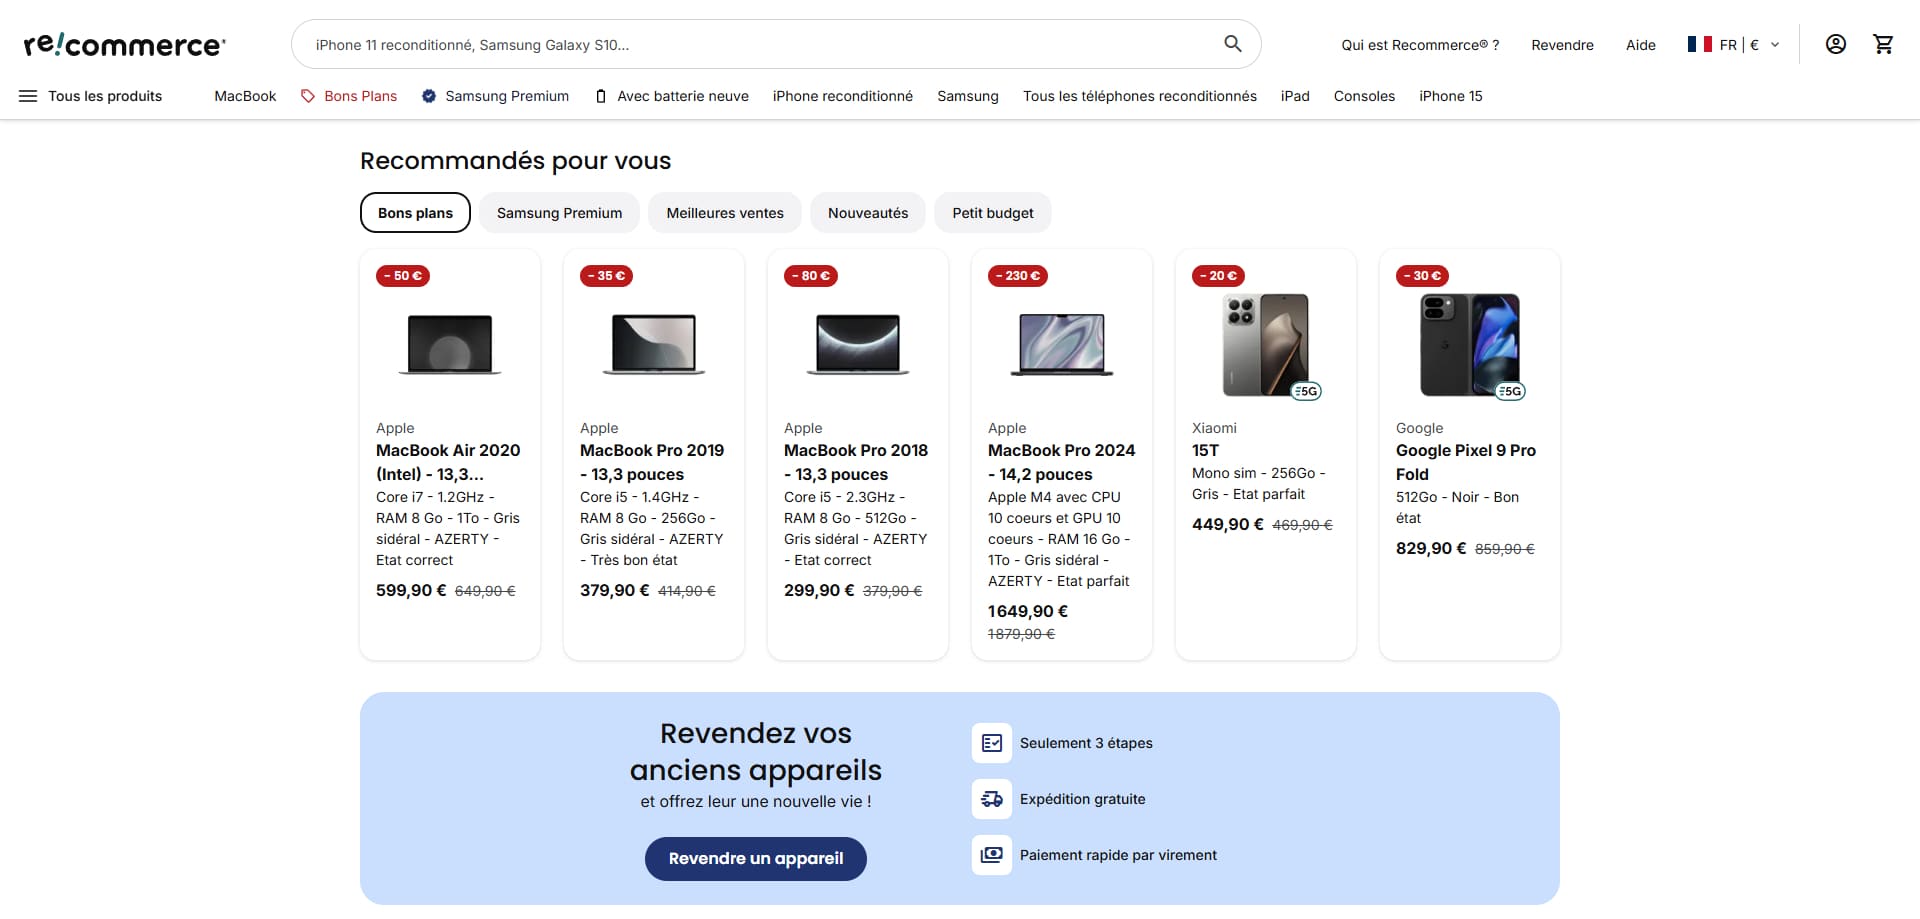Click the 5G badge on Pixel 9 Pro Fold

[x=1510, y=391]
